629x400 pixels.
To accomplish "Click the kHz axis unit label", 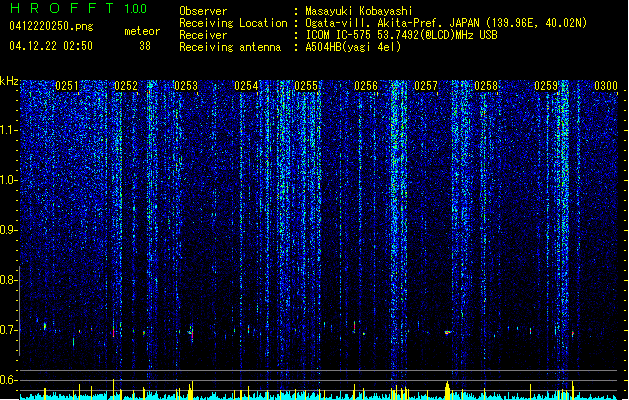I will [9, 81].
